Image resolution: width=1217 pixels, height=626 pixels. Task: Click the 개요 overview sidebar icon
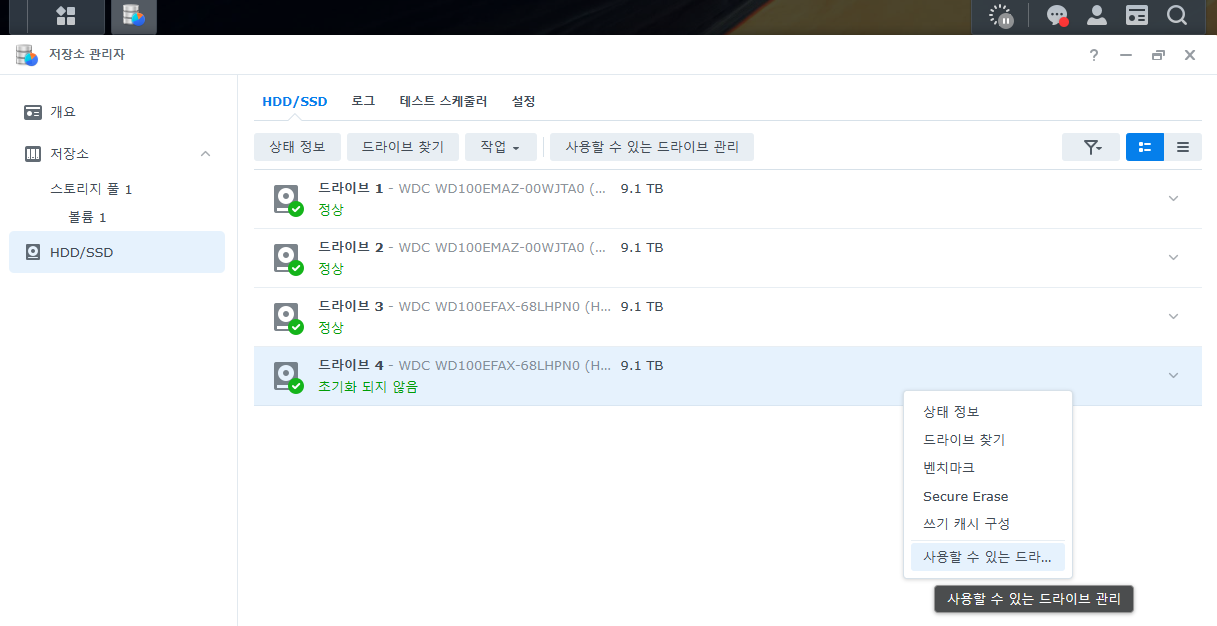click(x=33, y=112)
